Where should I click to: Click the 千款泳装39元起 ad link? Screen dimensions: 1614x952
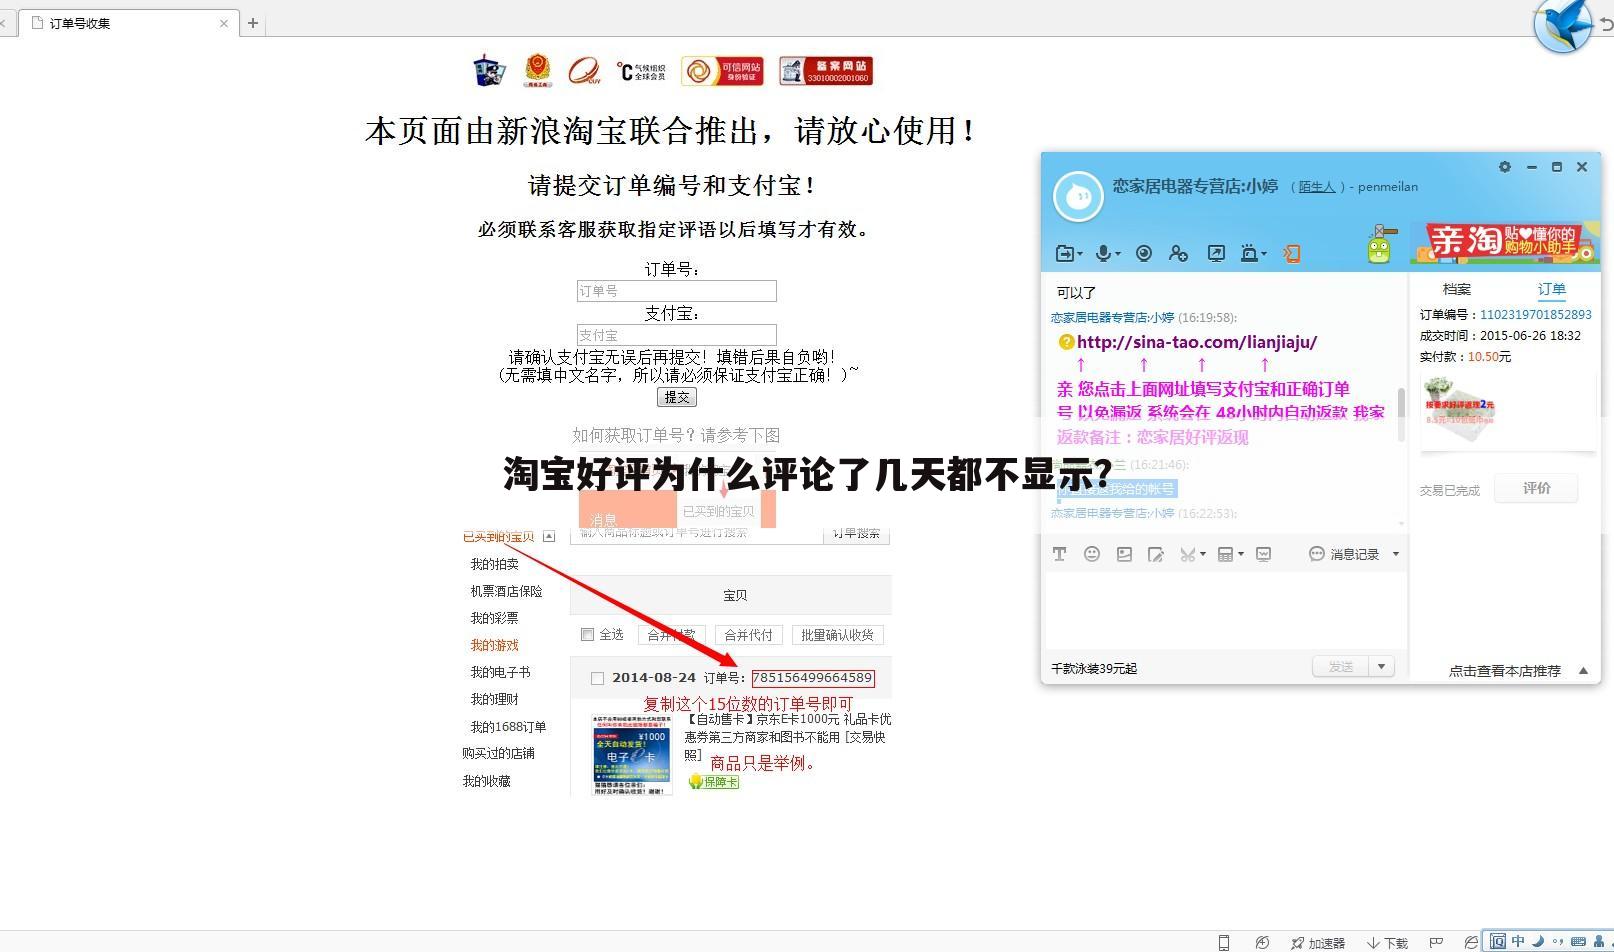pos(1094,669)
